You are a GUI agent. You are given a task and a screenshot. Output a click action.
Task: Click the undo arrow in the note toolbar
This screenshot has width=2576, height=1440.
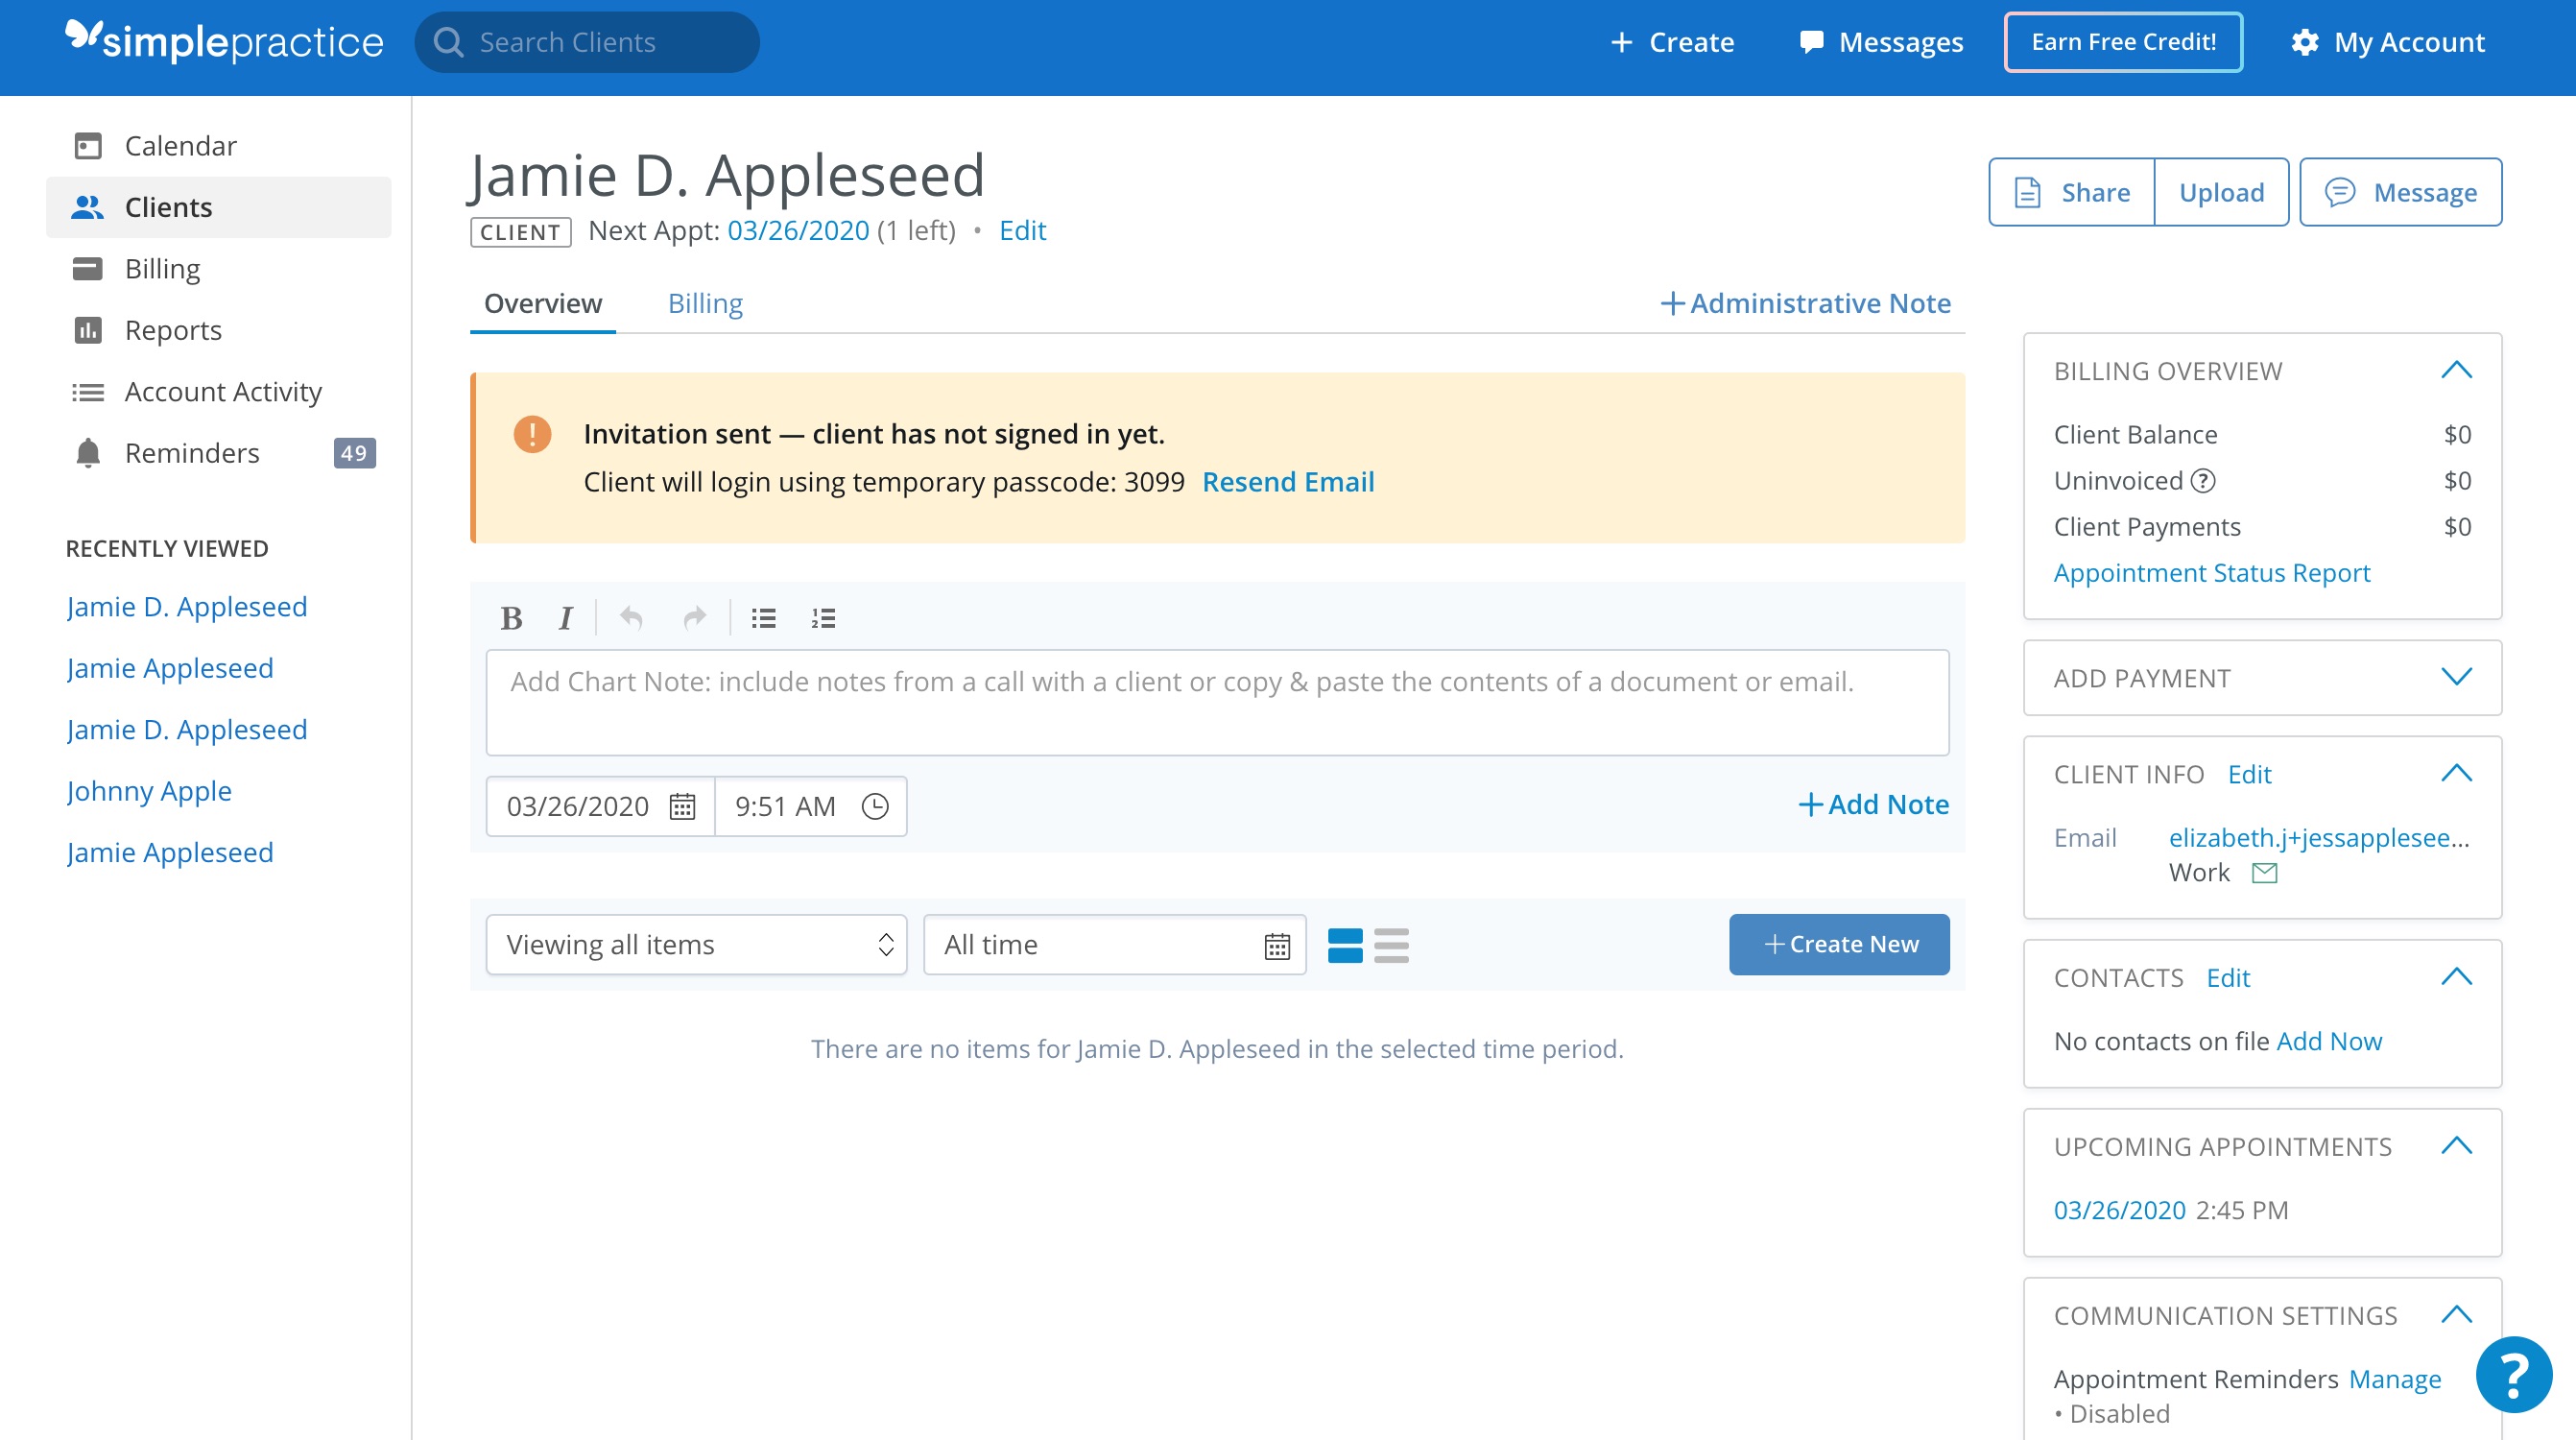click(x=631, y=617)
